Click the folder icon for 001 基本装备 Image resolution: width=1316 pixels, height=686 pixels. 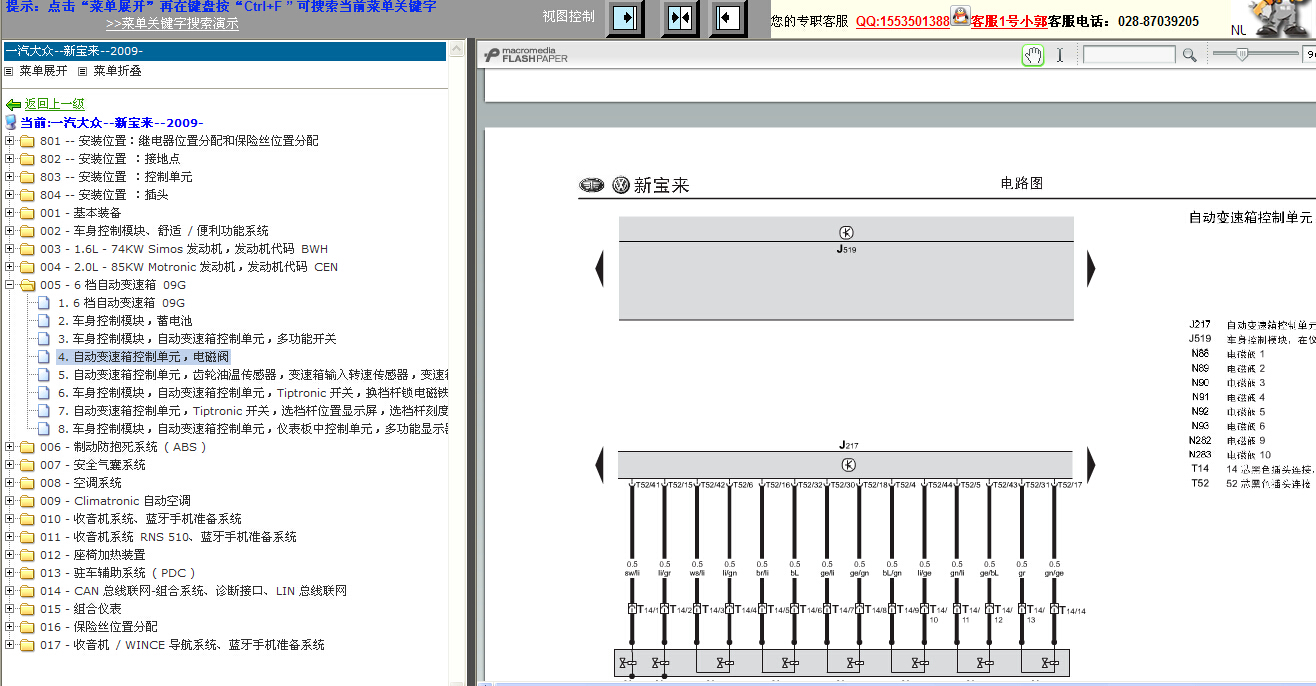(x=27, y=213)
